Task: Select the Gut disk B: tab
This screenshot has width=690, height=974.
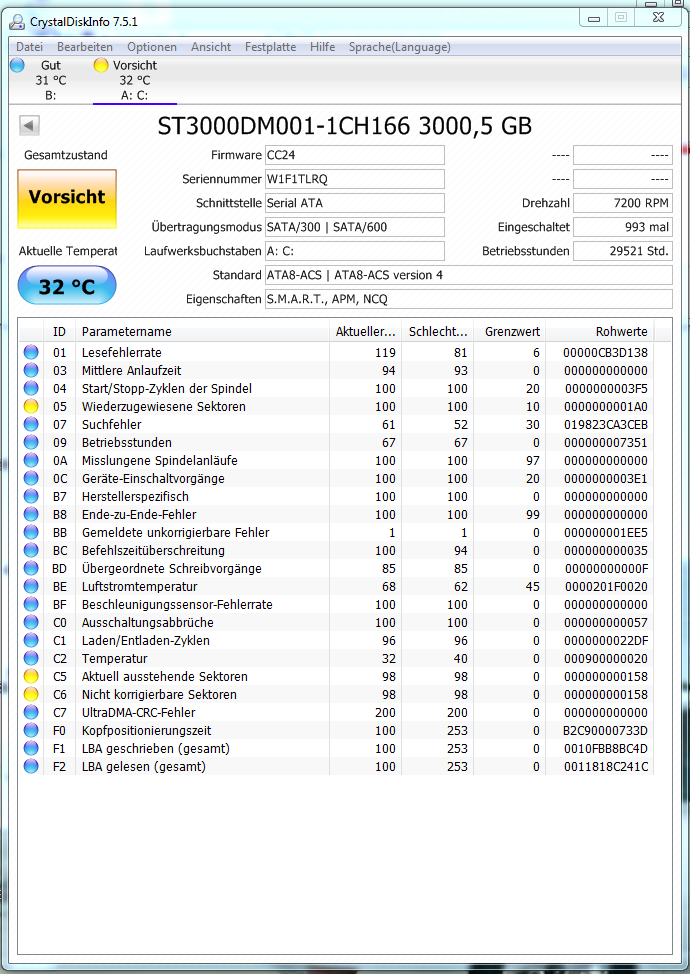Action: (x=50, y=80)
